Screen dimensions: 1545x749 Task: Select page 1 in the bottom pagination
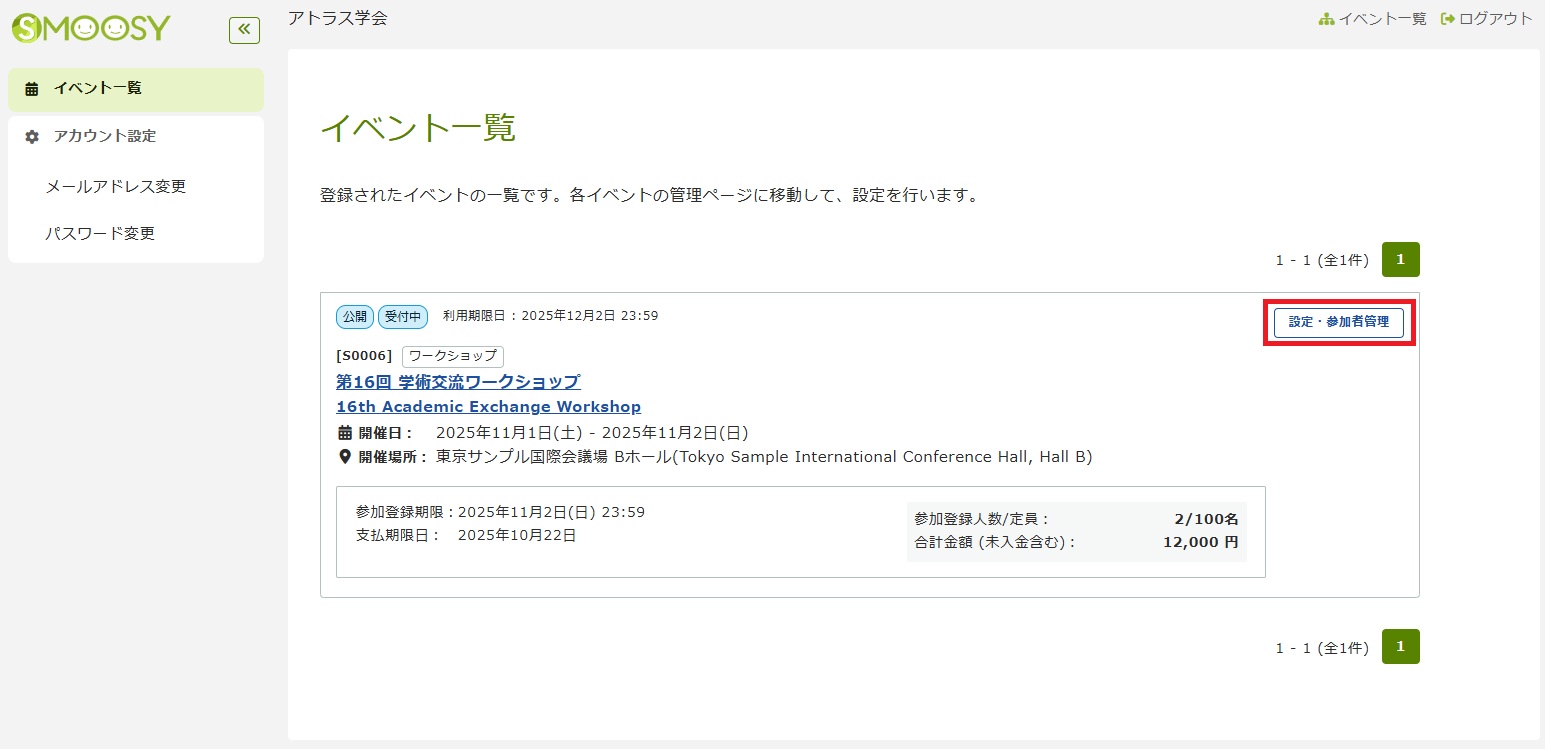pos(1400,646)
